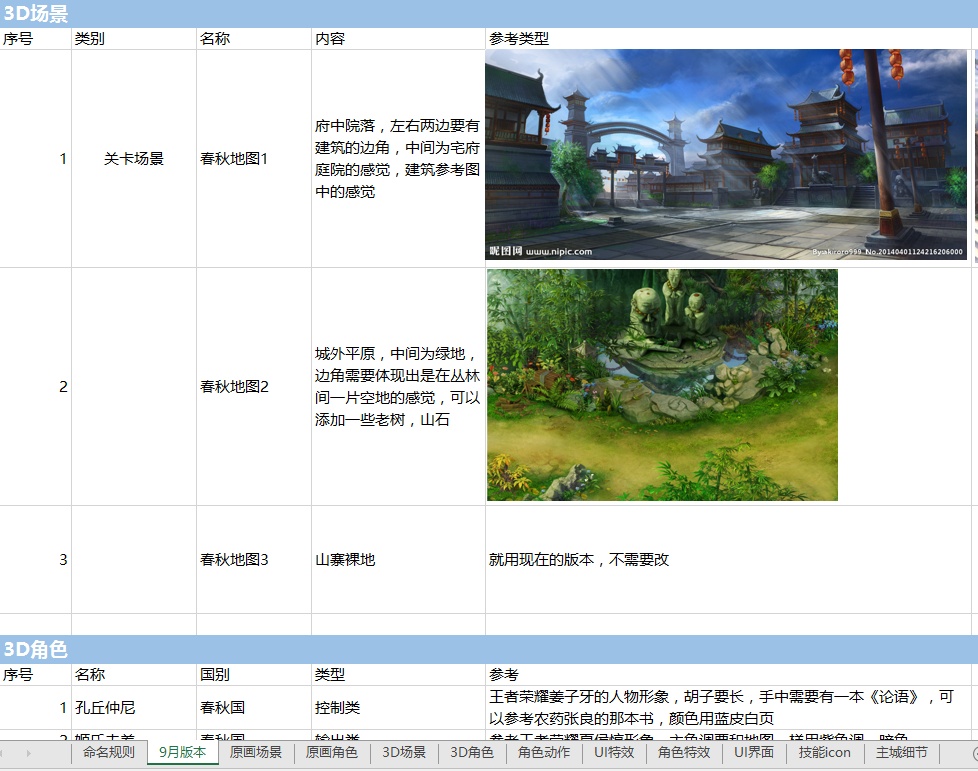
Task: Select the 9月版本 sheet tab
Action: pos(183,752)
